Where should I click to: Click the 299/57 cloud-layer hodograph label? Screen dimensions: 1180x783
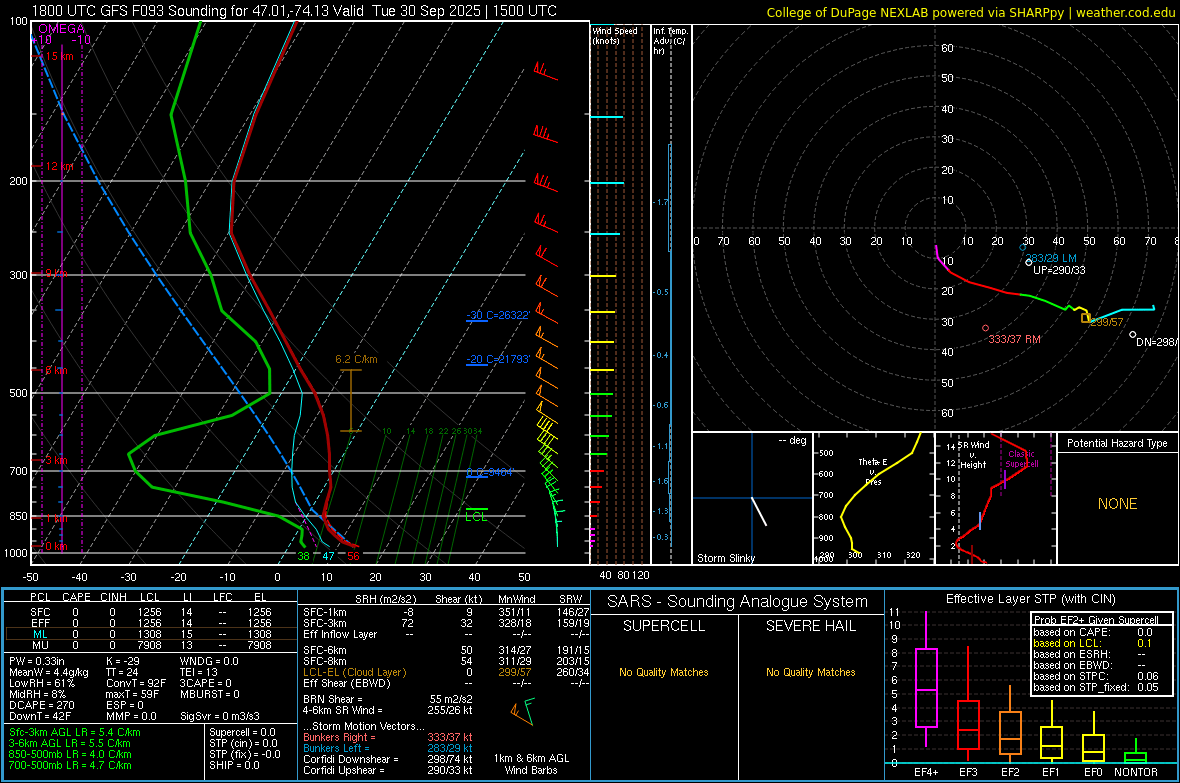(1107, 322)
